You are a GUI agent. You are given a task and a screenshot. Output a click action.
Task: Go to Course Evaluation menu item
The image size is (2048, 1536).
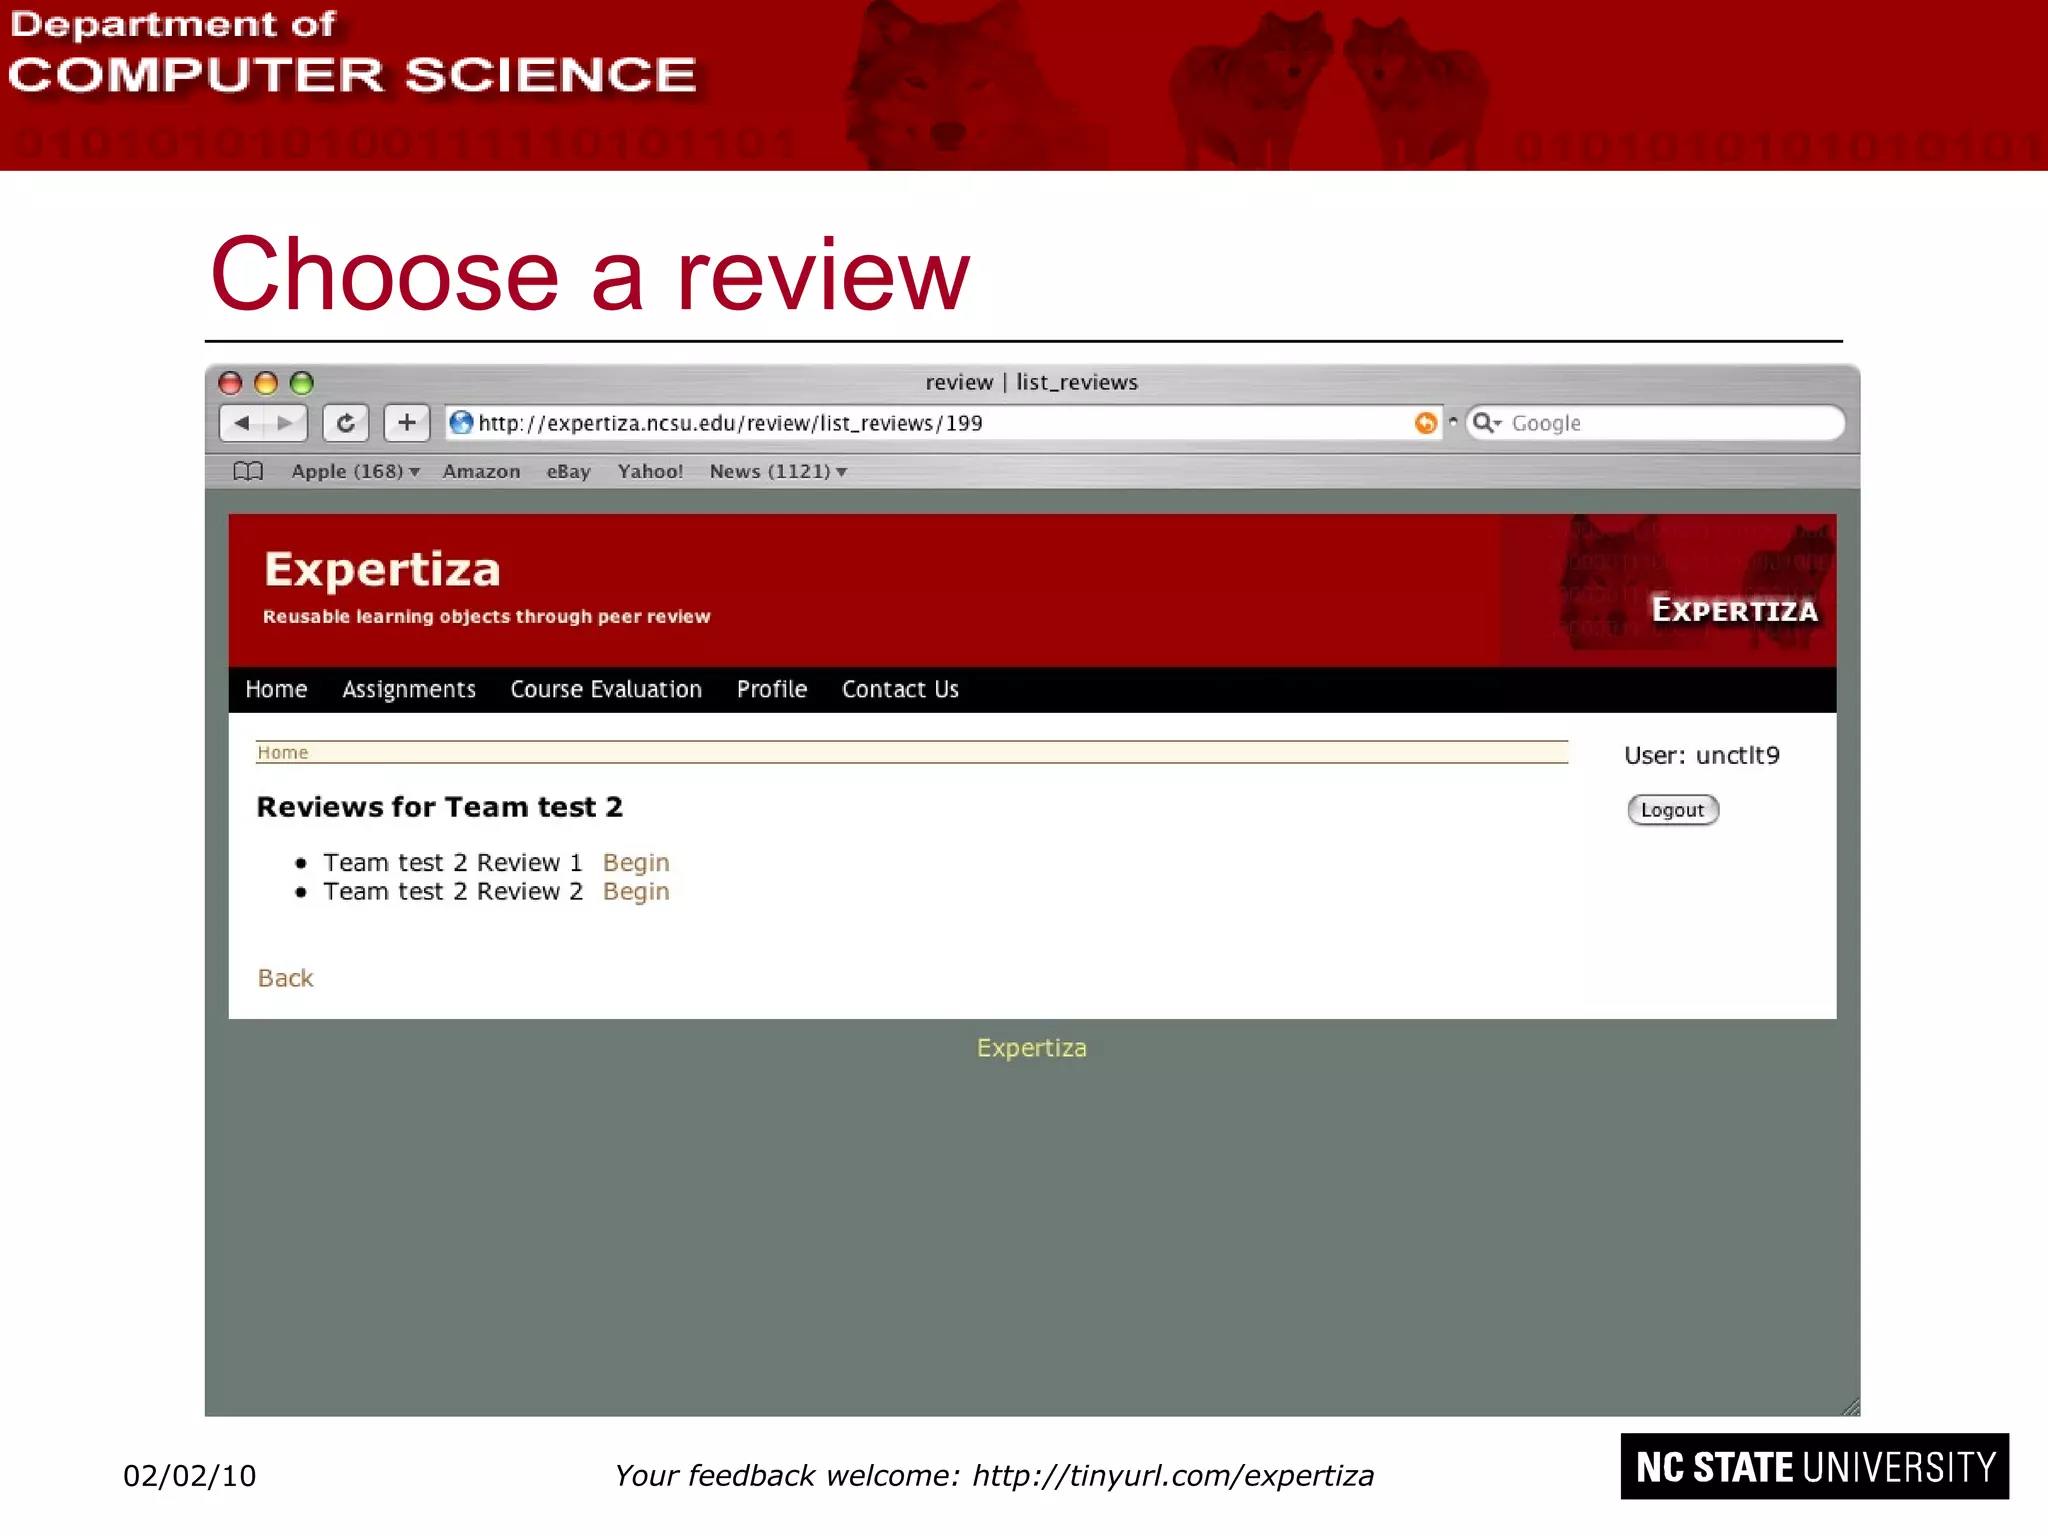[606, 689]
